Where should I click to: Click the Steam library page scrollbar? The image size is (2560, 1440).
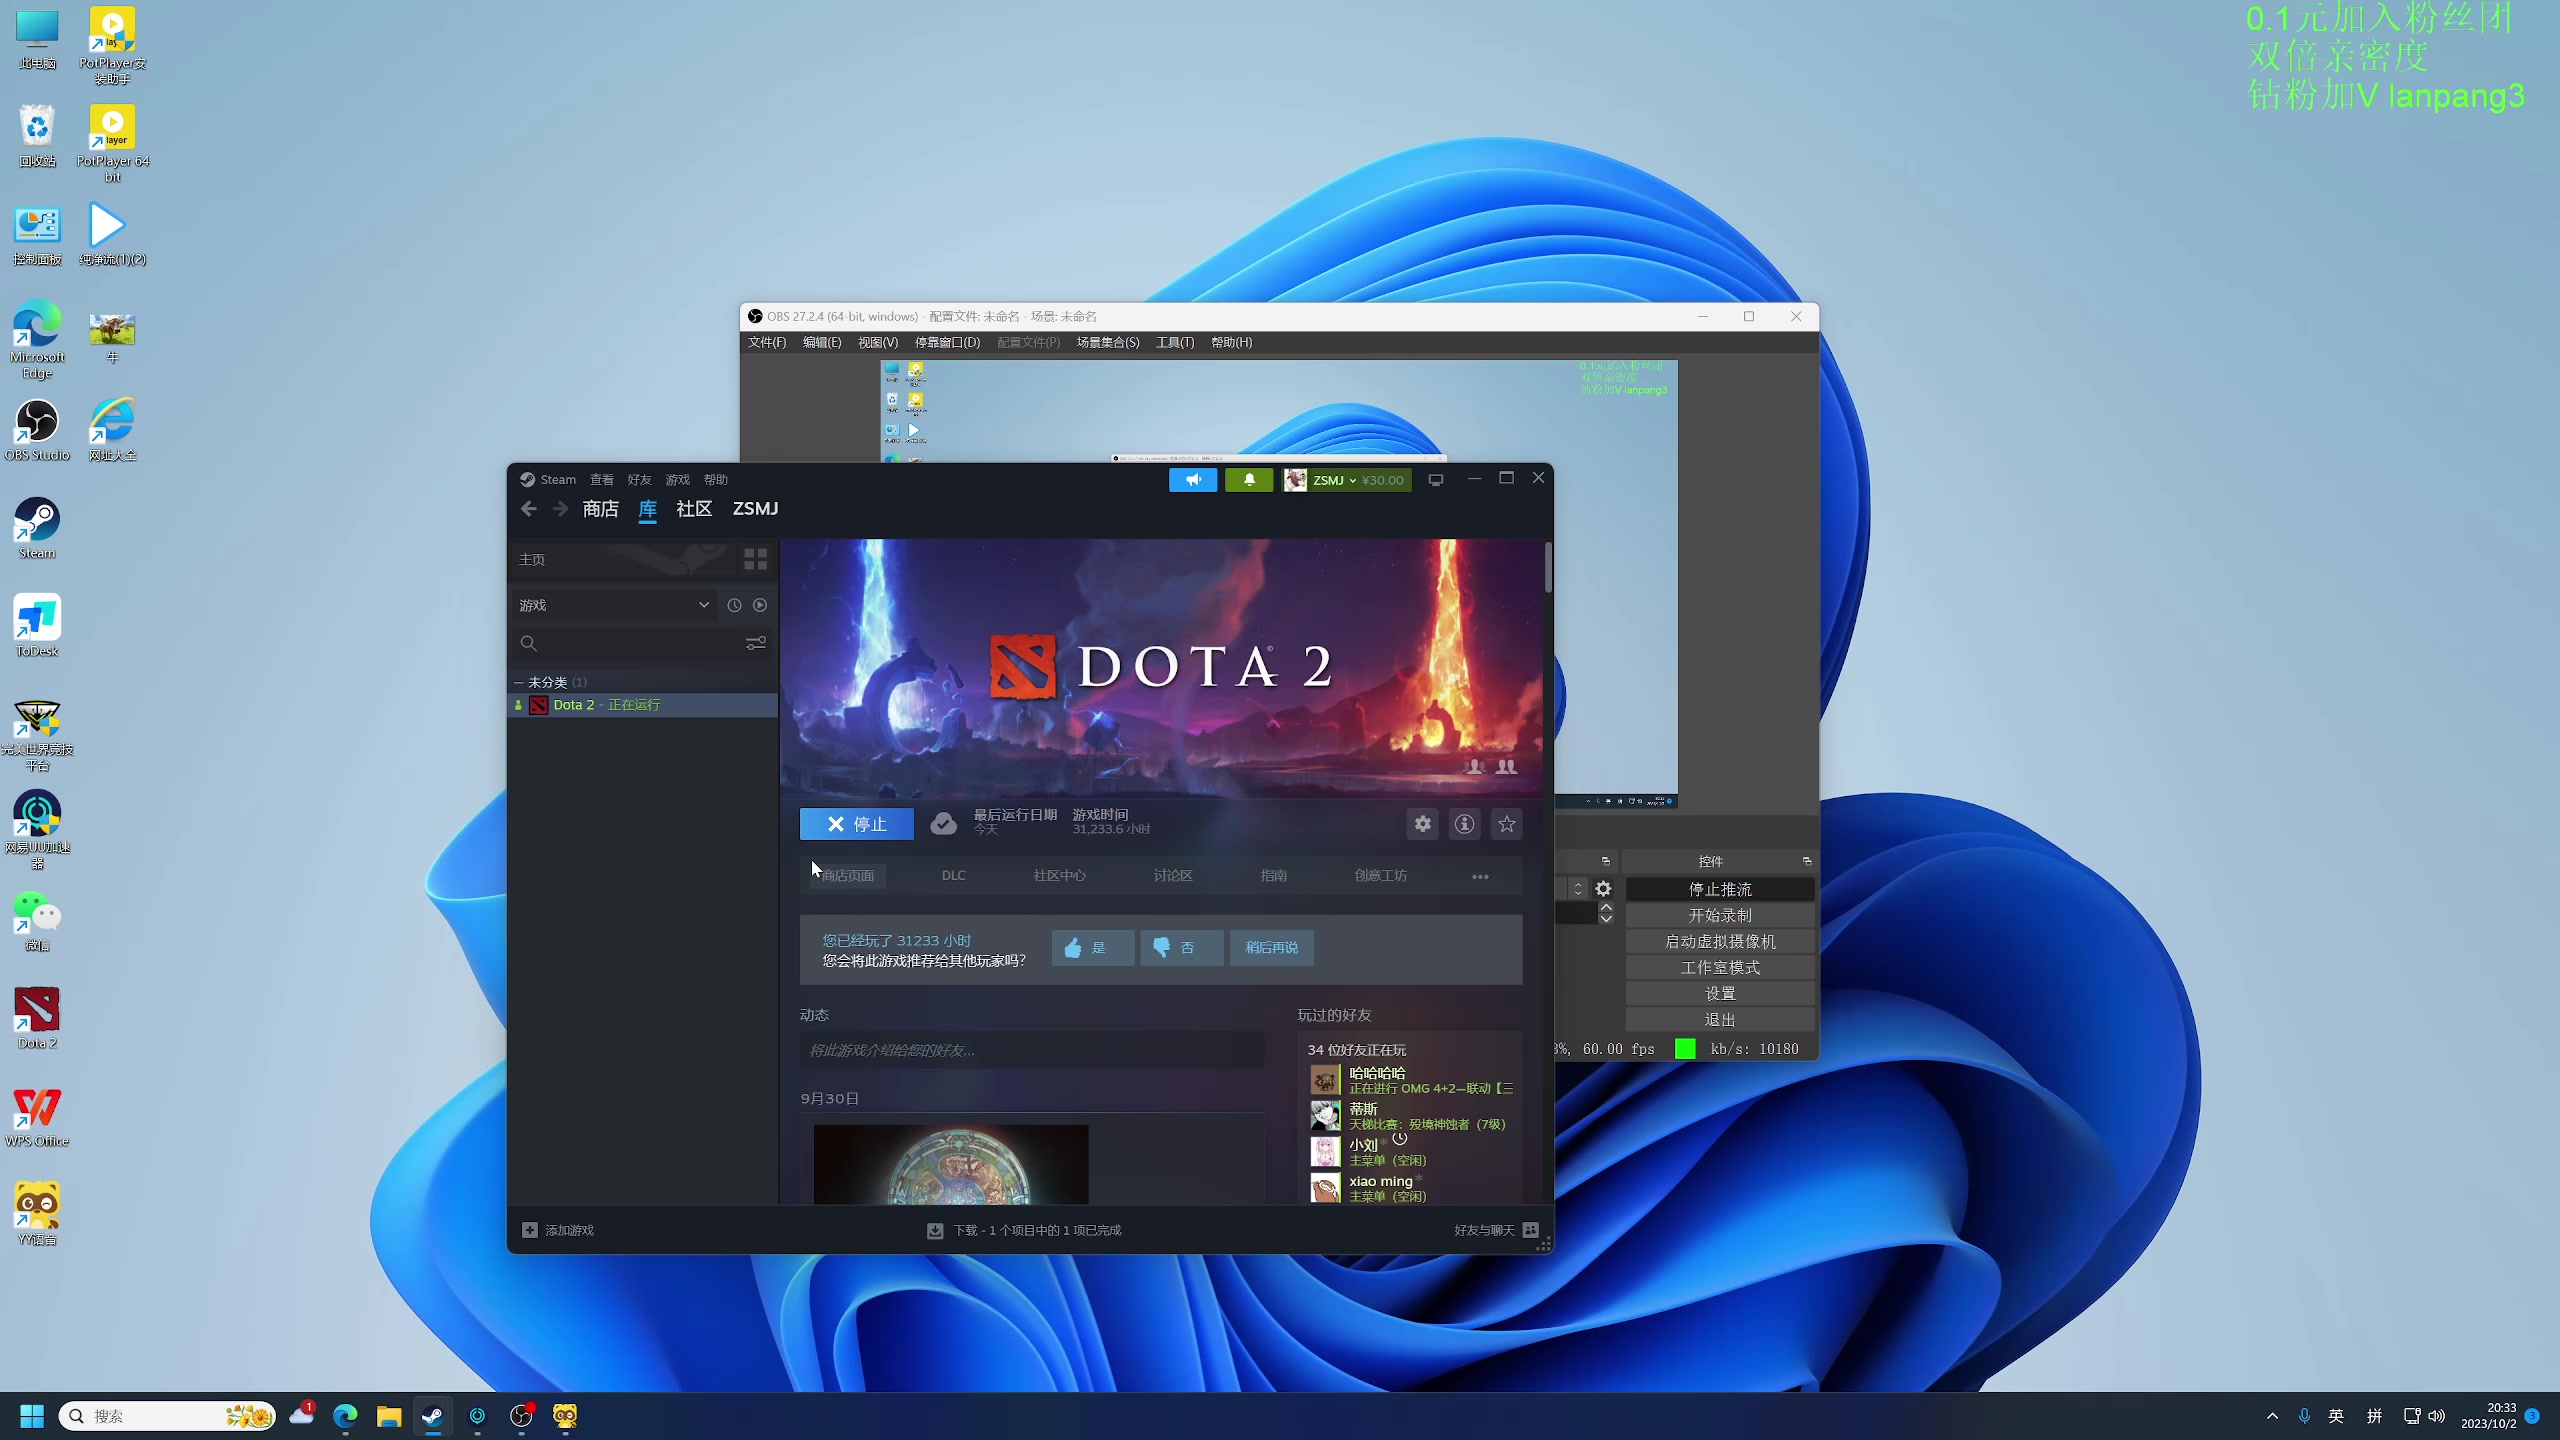click(x=1547, y=567)
